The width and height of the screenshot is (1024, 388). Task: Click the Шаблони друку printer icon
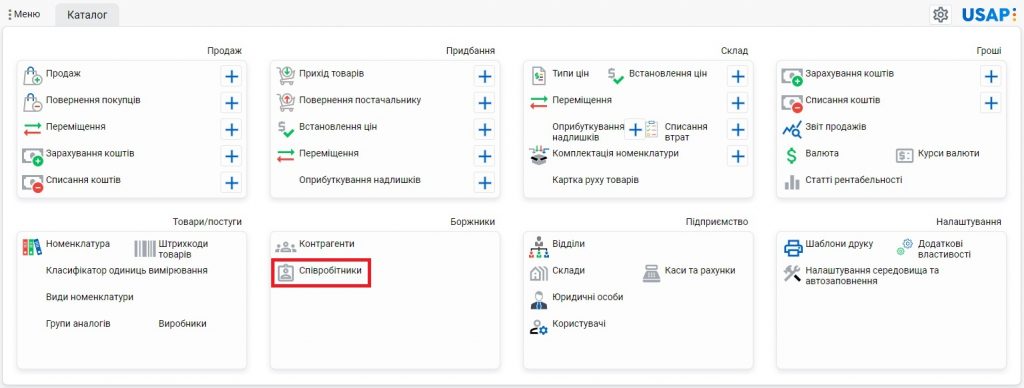[x=793, y=248]
